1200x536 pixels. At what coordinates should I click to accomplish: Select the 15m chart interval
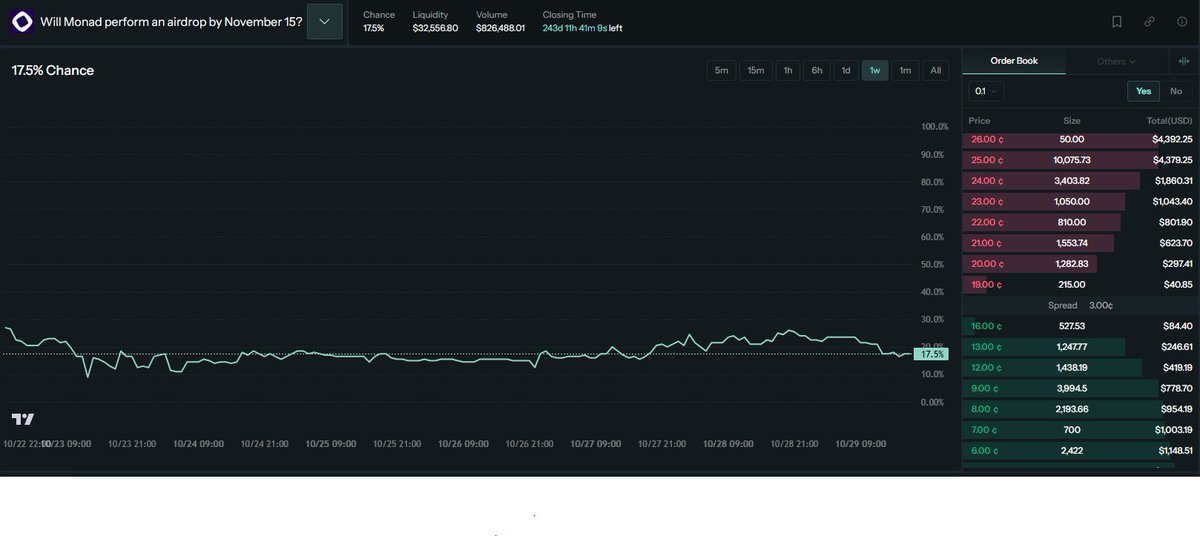755,70
